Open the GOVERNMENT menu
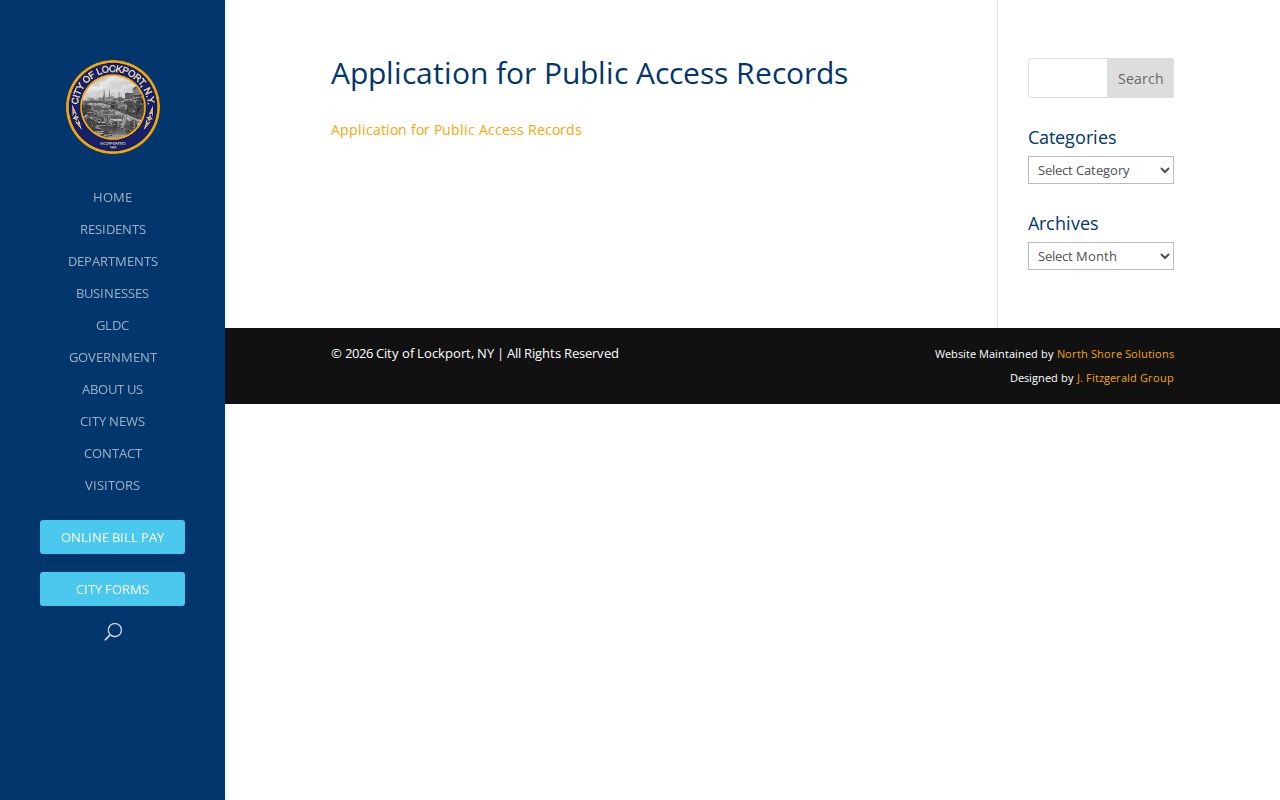The height and width of the screenshot is (800, 1280). 113,357
